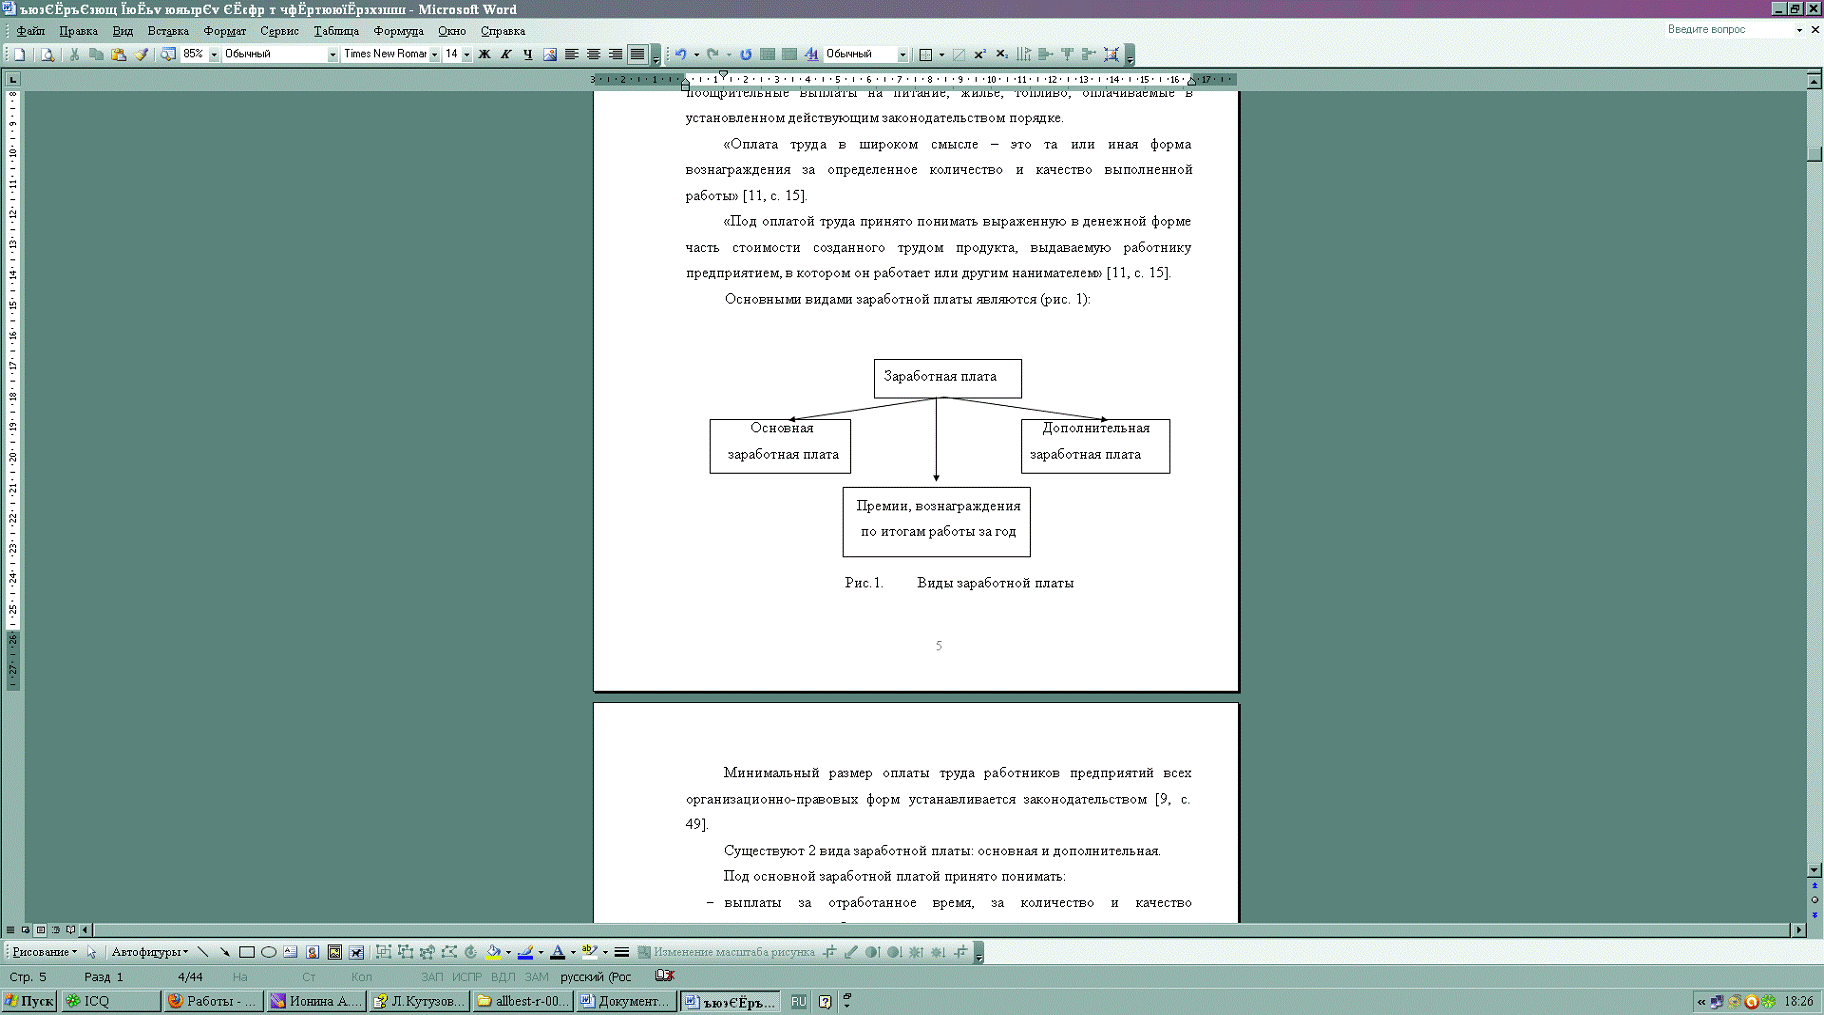
Task: Click in the Введите вопрос help field
Action: 1728,30
